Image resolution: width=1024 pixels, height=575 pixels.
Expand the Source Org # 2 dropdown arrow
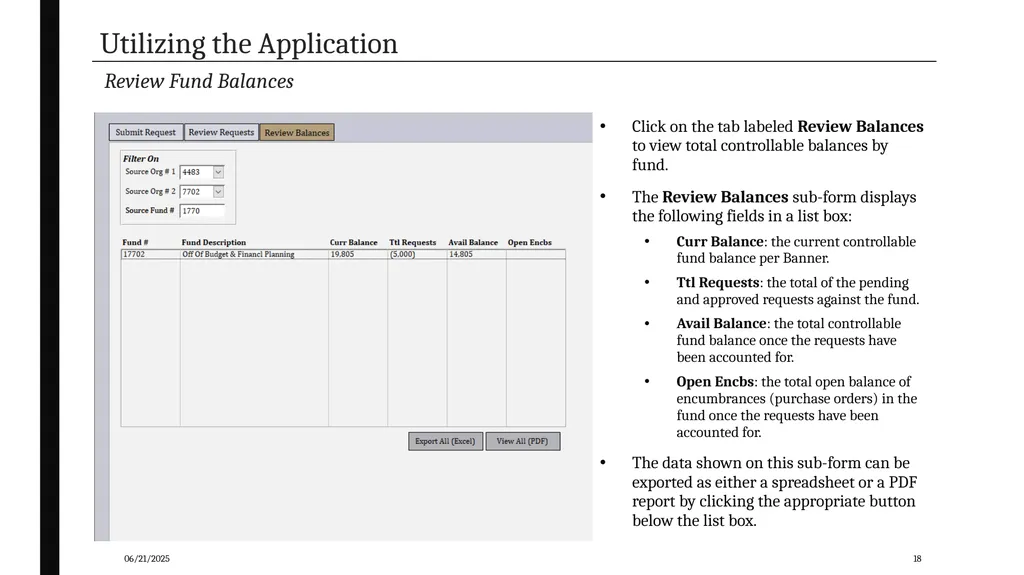(x=219, y=191)
